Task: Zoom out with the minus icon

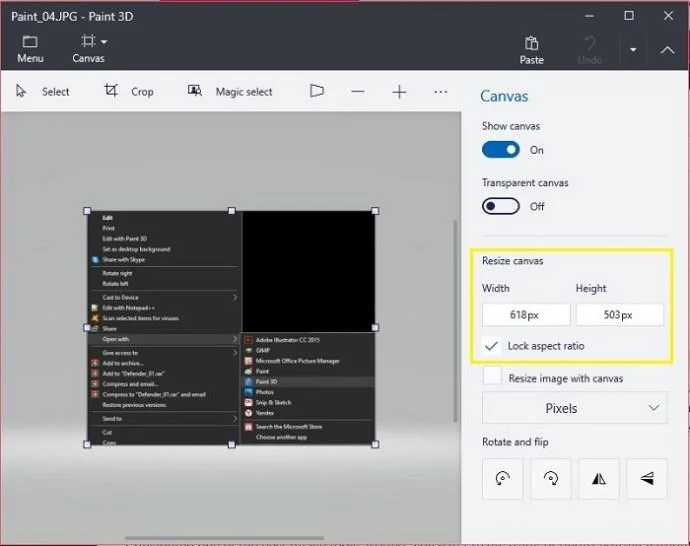Action: point(357,91)
